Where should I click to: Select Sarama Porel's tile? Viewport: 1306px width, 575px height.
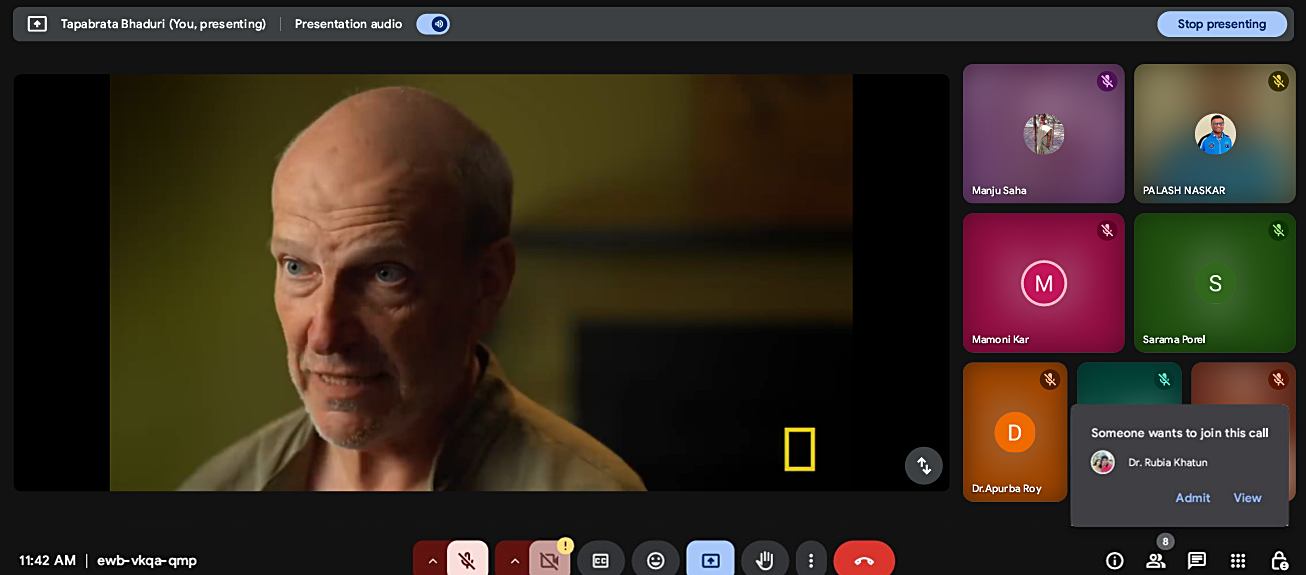pyautogui.click(x=1215, y=283)
